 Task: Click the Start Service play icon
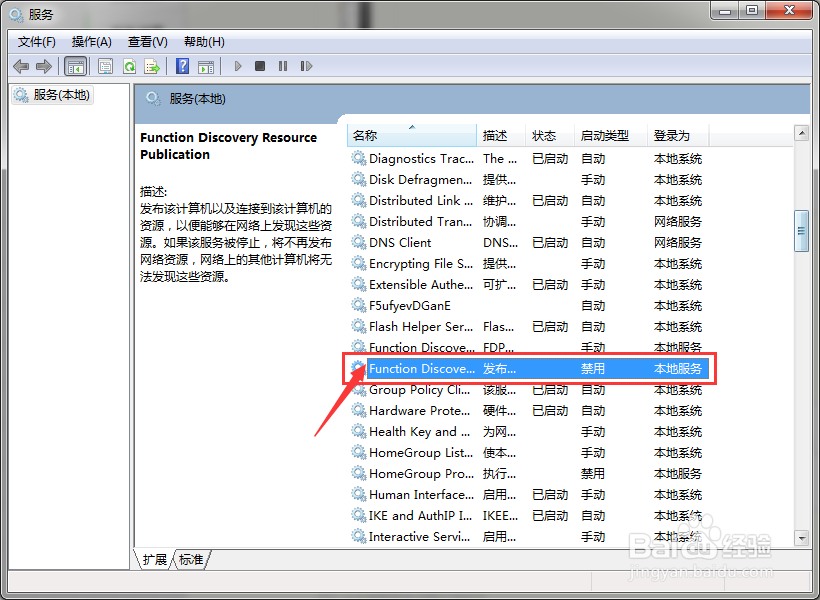[238, 66]
